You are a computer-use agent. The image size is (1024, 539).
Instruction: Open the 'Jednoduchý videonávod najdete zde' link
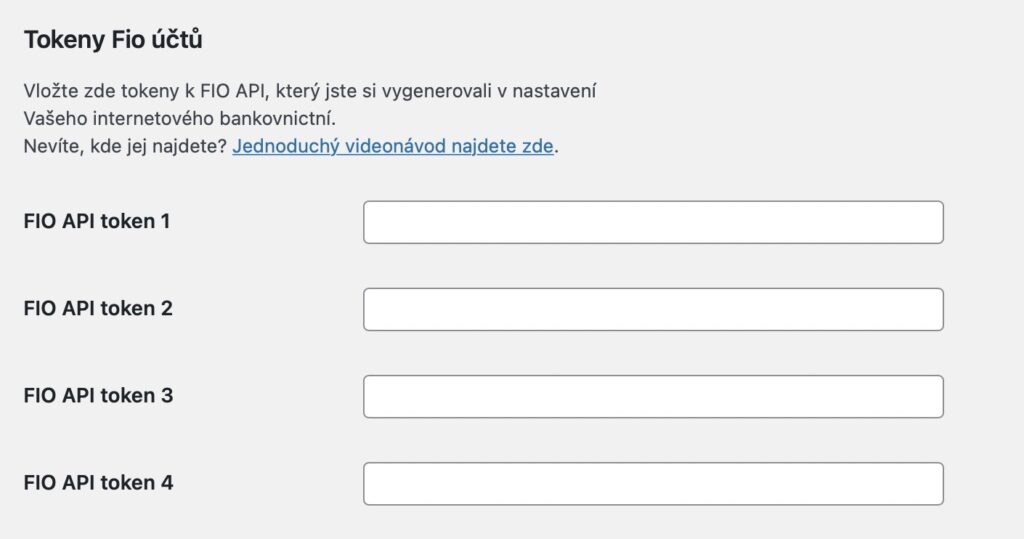point(392,146)
